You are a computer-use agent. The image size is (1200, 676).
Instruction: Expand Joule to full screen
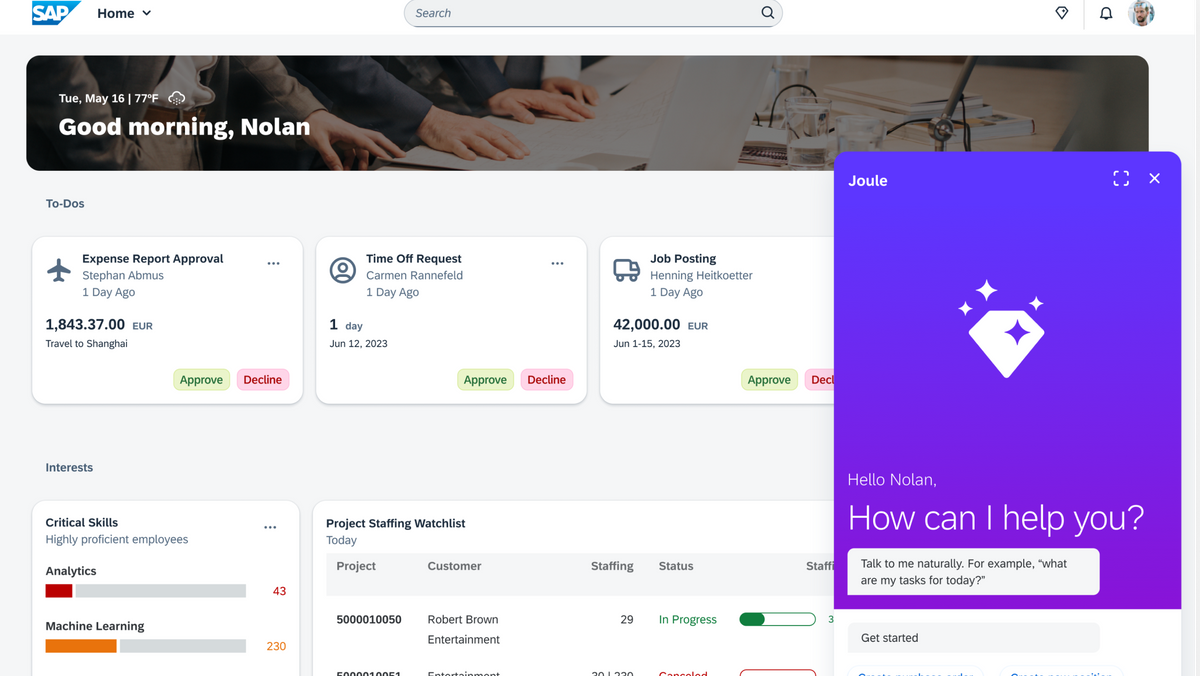[x=1121, y=178]
